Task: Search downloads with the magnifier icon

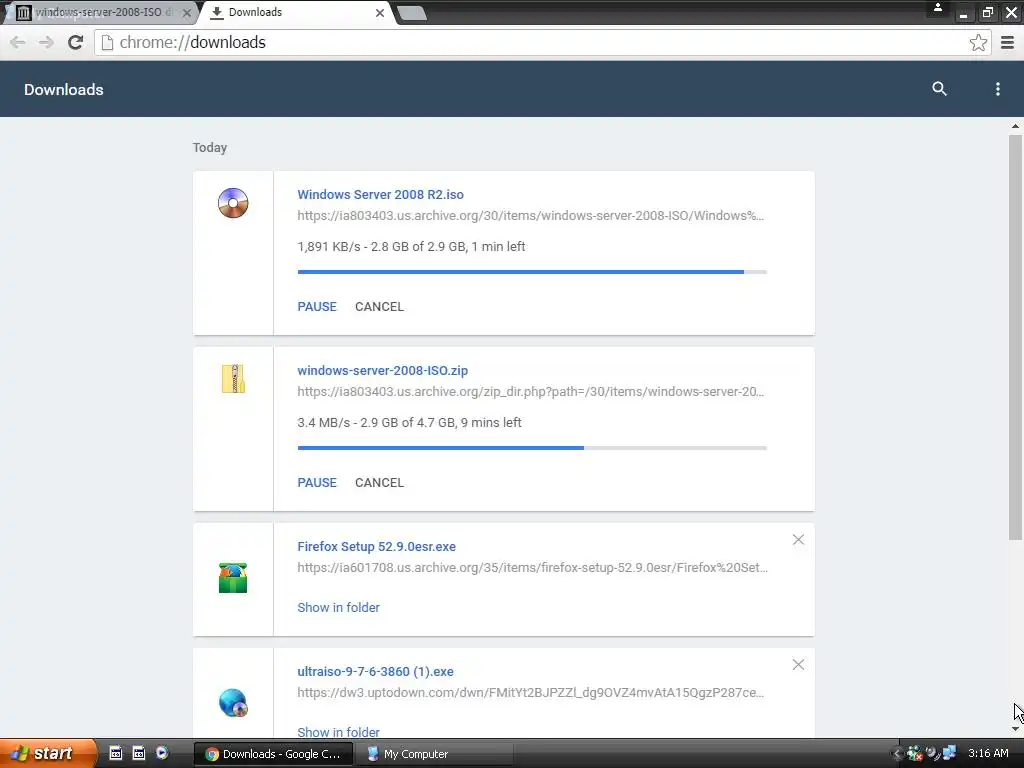Action: tap(939, 89)
